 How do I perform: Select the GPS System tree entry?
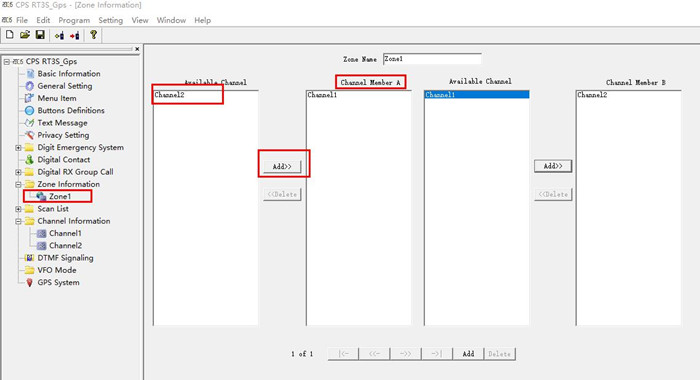[58, 282]
